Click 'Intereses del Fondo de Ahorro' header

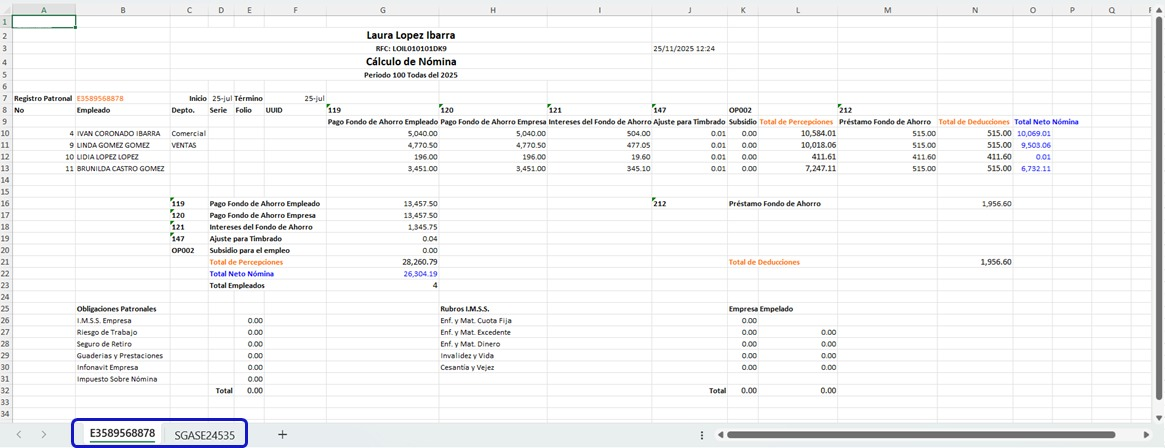tap(599, 121)
